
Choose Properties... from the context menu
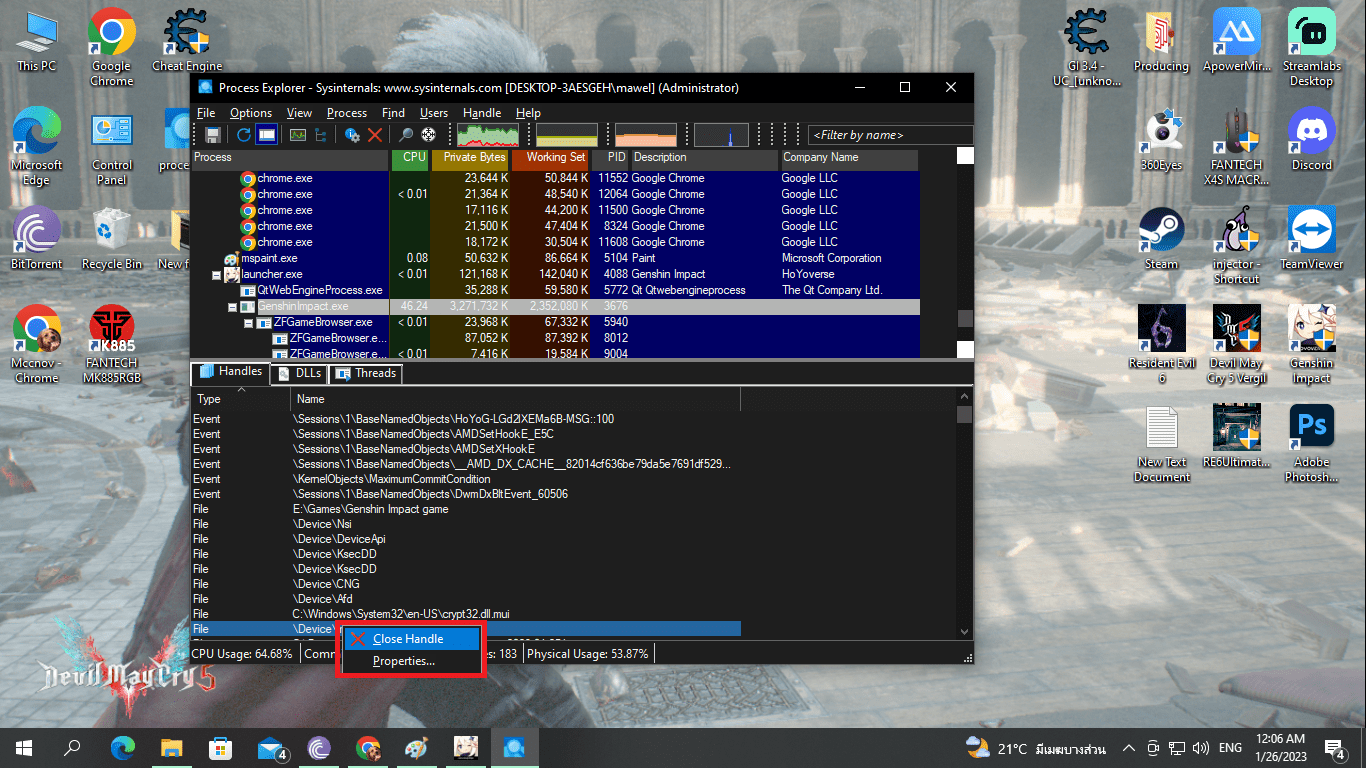click(x=411, y=661)
